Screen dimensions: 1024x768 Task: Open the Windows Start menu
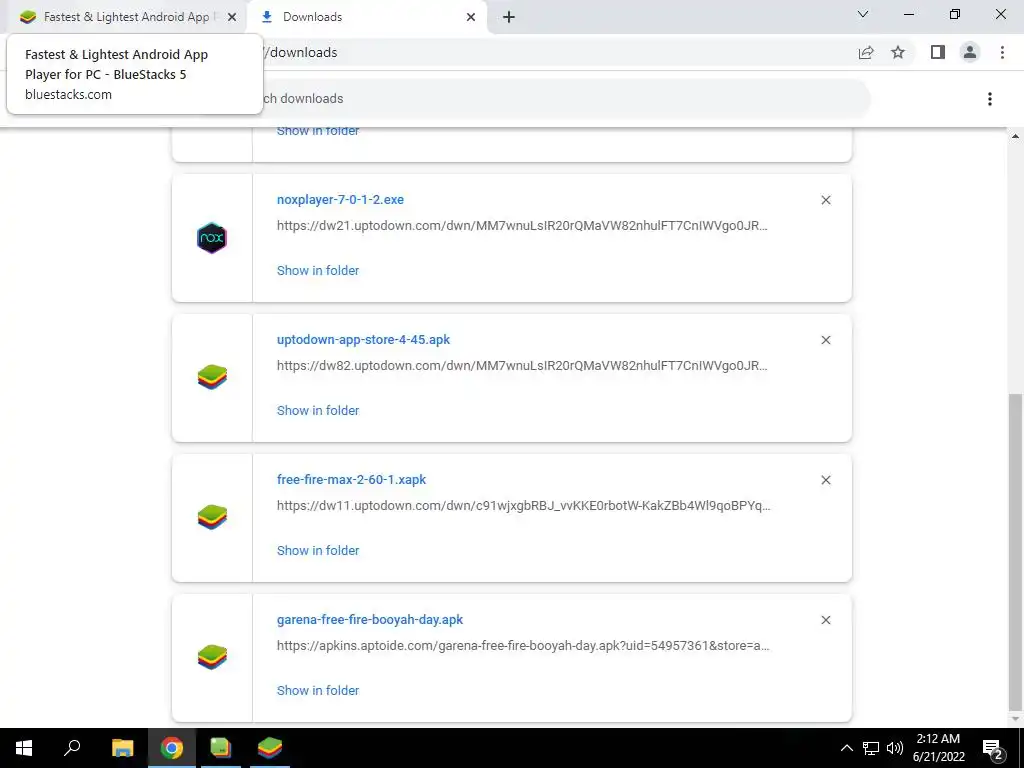click(24, 748)
